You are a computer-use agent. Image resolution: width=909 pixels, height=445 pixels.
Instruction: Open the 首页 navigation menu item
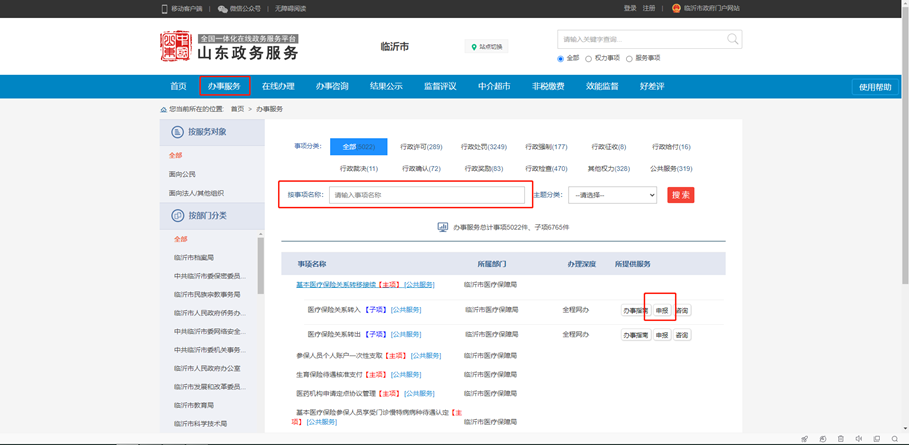(178, 86)
